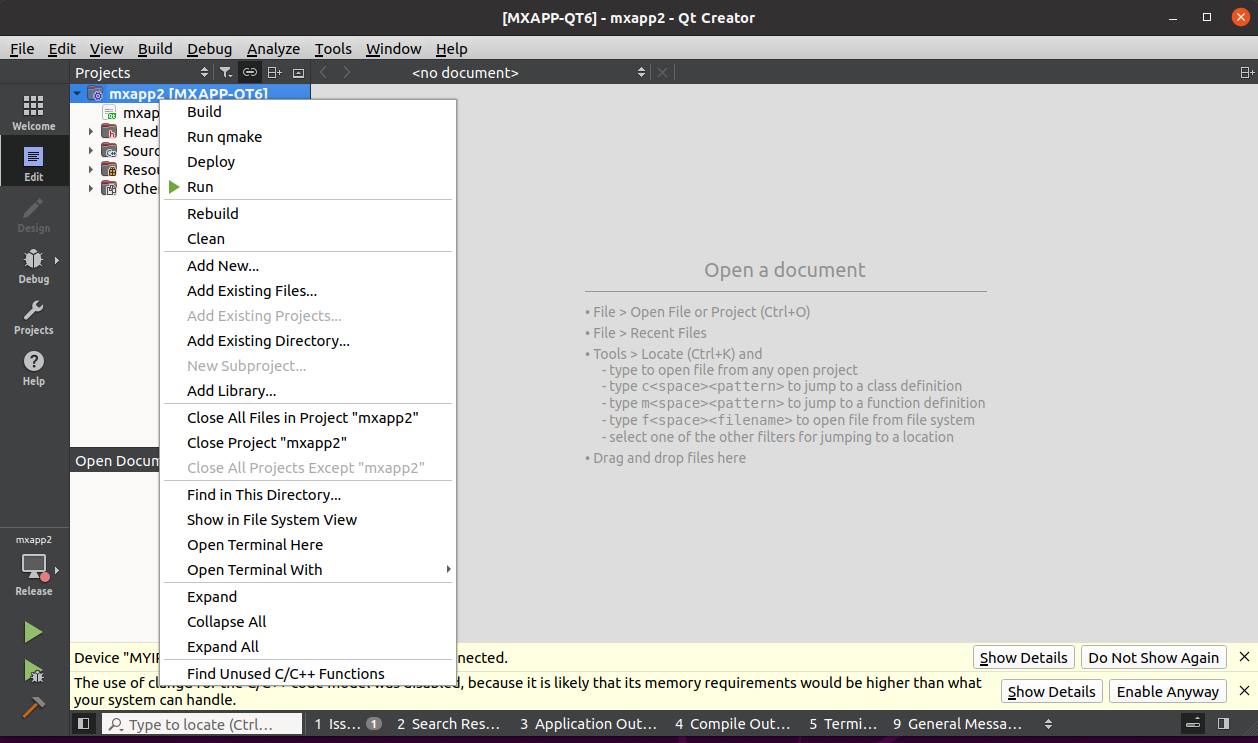Image resolution: width=1258 pixels, height=743 pixels.
Task: Click the filter tree icon in Projects panel
Action: 226,72
